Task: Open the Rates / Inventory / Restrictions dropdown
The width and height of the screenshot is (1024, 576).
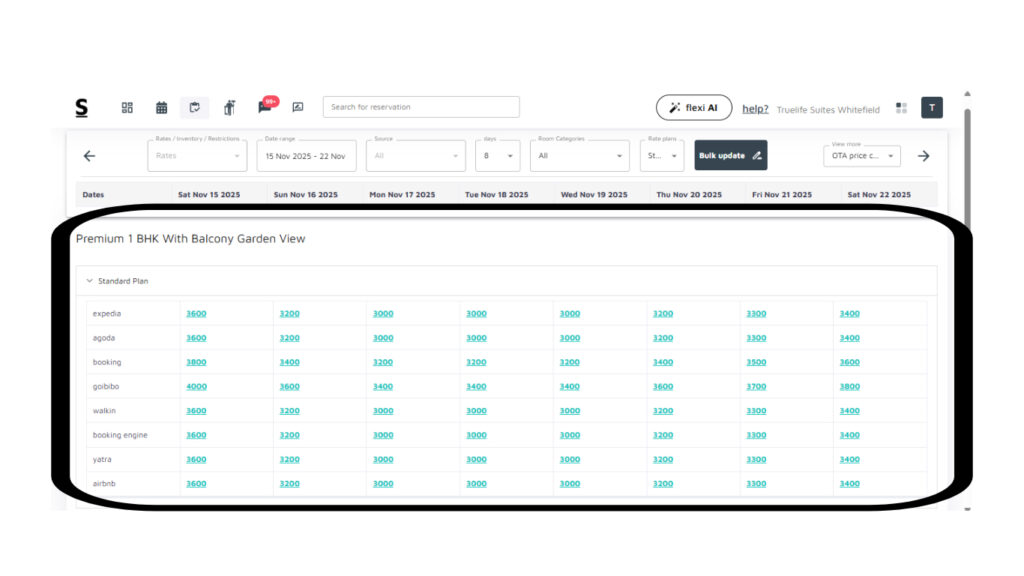Action: tap(197, 156)
